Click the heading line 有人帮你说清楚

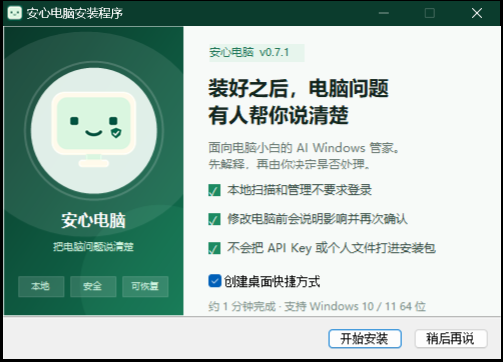pos(278,115)
